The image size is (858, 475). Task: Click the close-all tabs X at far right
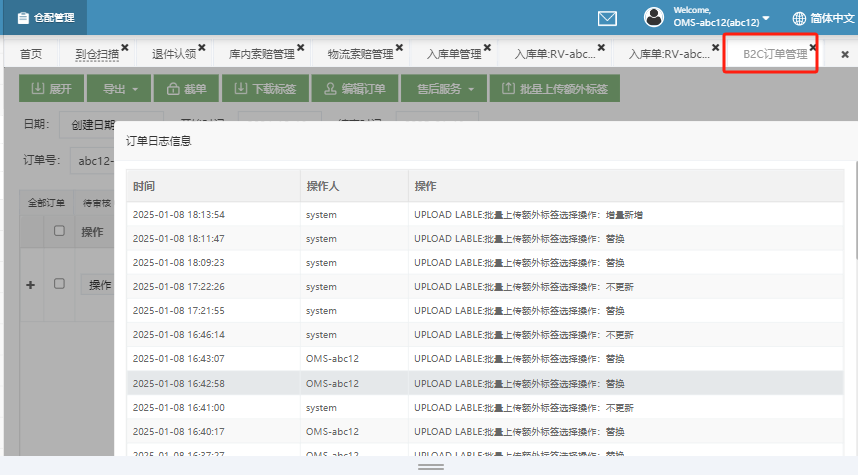pyautogui.click(x=845, y=54)
